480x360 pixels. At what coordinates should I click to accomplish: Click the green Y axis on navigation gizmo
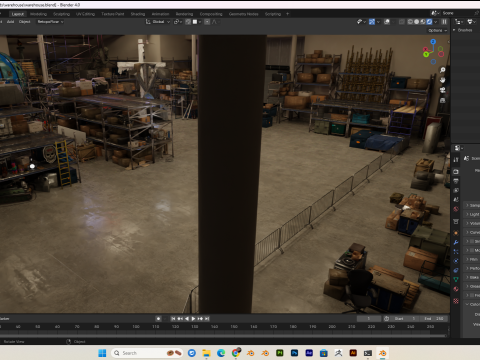point(426,54)
